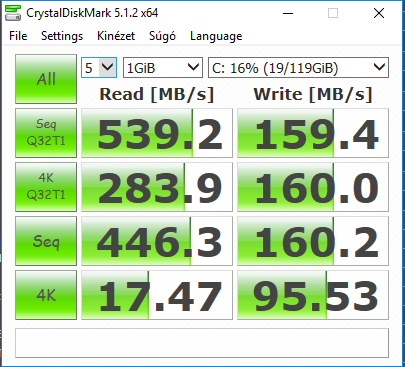Expand the 1GiB test size dropdown
Image resolution: width=405 pixels, height=367 pixels.
[163, 68]
